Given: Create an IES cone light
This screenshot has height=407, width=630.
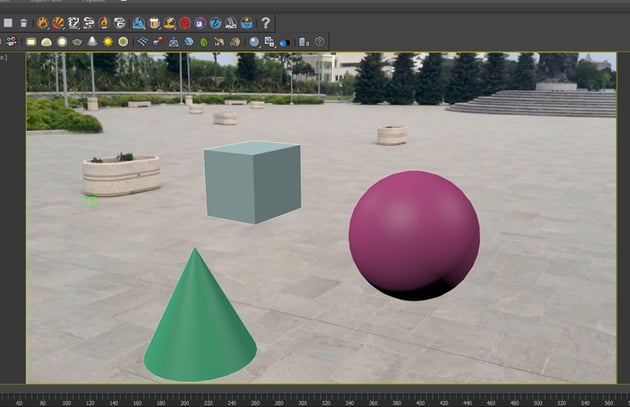Looking at the screenshot, I should [92, 41].
